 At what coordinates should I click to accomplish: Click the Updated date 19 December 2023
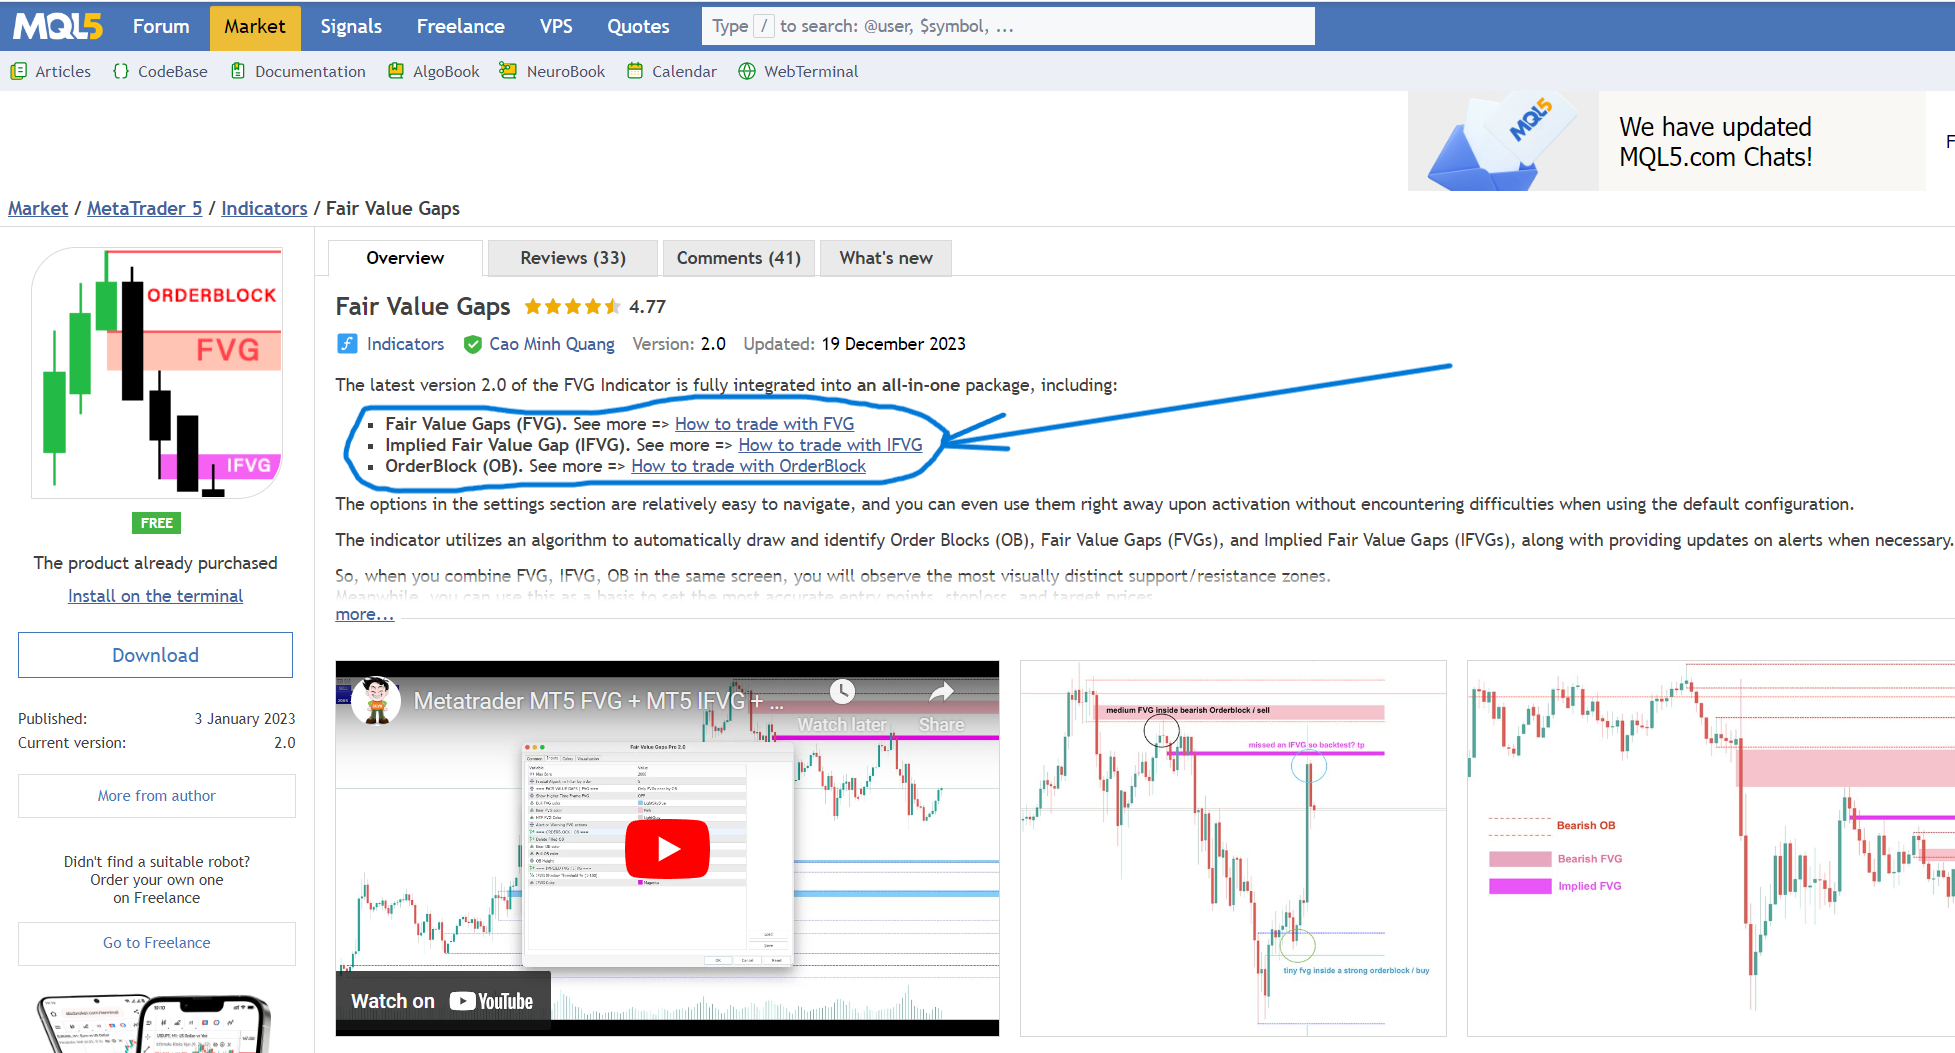tap(893, 344)
